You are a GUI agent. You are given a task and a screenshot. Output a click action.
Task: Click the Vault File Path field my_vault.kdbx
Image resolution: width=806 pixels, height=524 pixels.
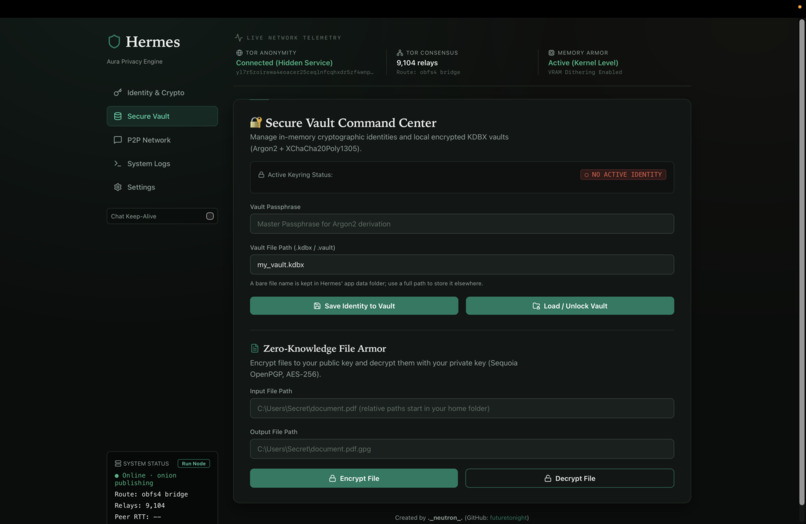pos(462,264)
